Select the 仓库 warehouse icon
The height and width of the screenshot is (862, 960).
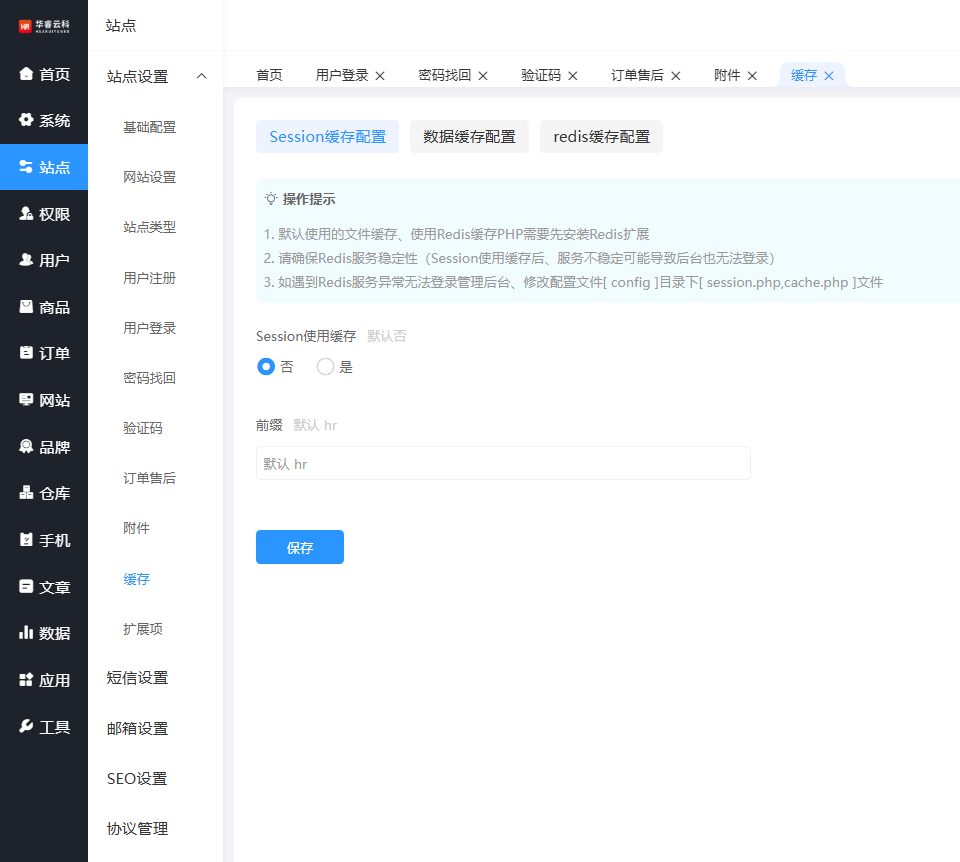coord(26,493)
